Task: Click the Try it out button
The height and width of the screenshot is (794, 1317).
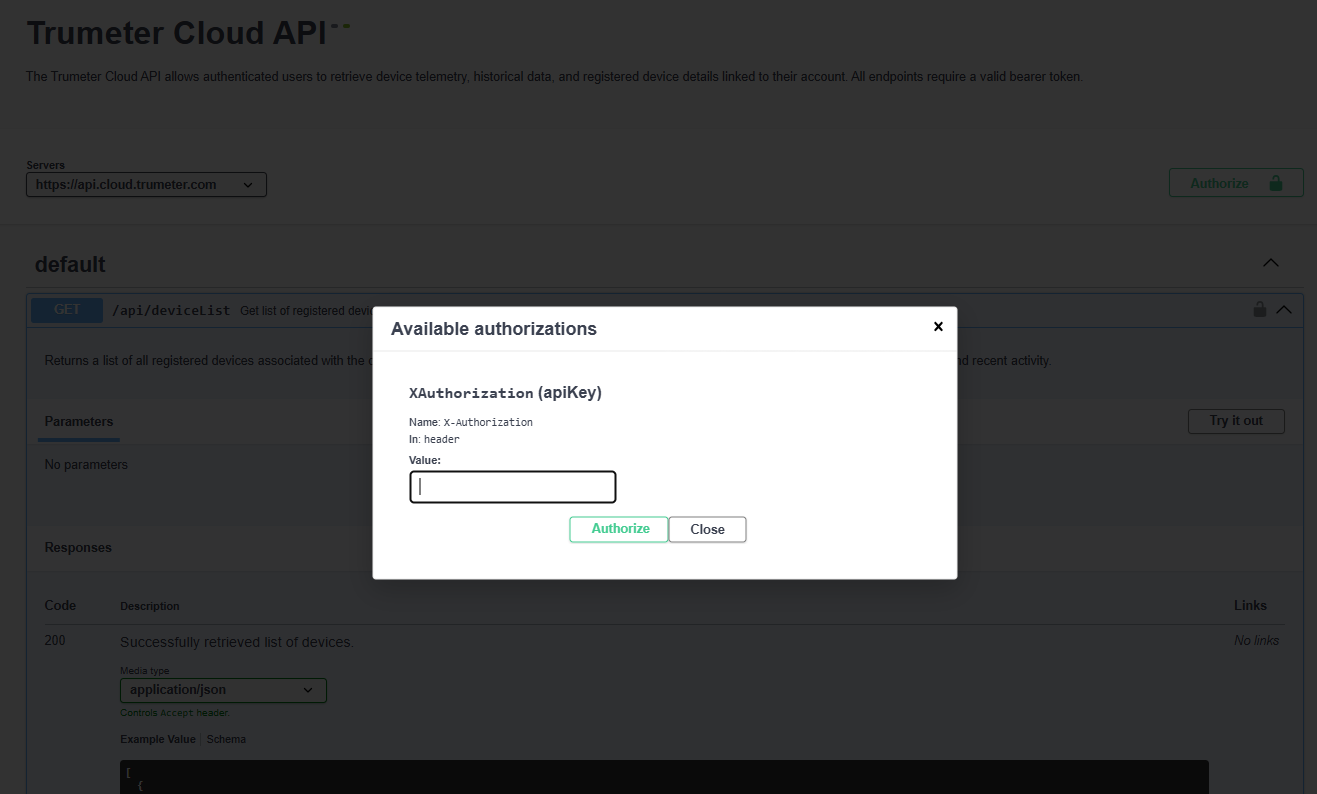Action: click(1236, 421)
